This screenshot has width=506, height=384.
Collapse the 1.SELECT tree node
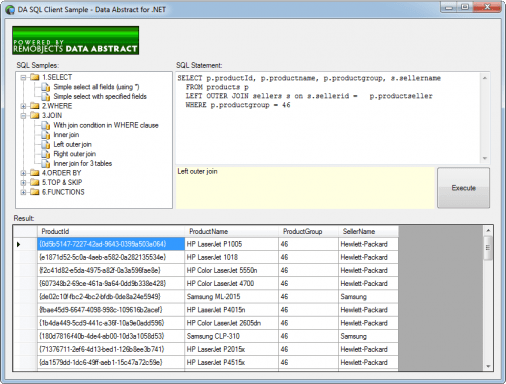23,78
